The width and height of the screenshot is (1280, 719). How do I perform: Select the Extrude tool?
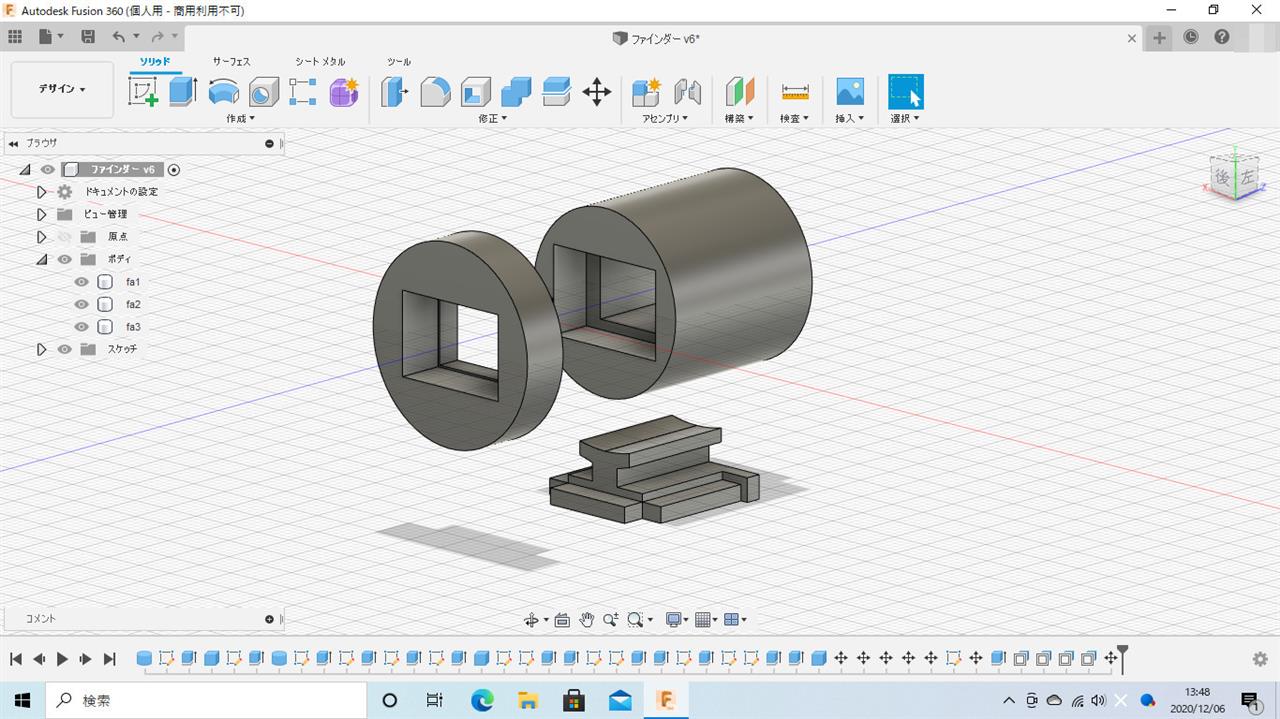(x=183, y=92)
